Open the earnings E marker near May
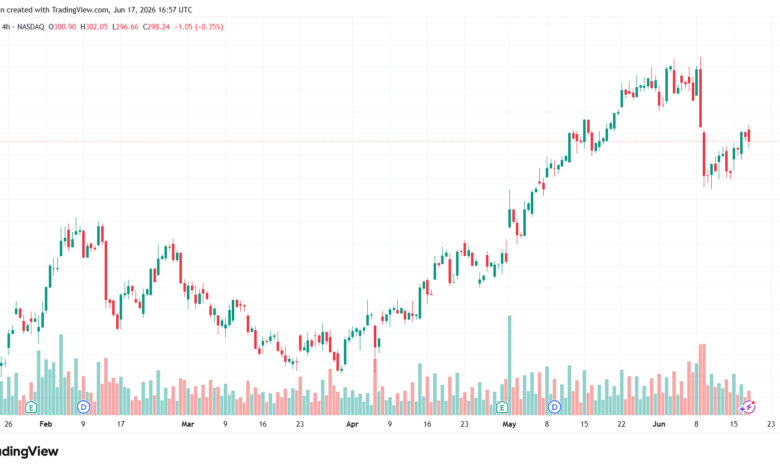Screen dimensions: 780x470 point(502,408)
